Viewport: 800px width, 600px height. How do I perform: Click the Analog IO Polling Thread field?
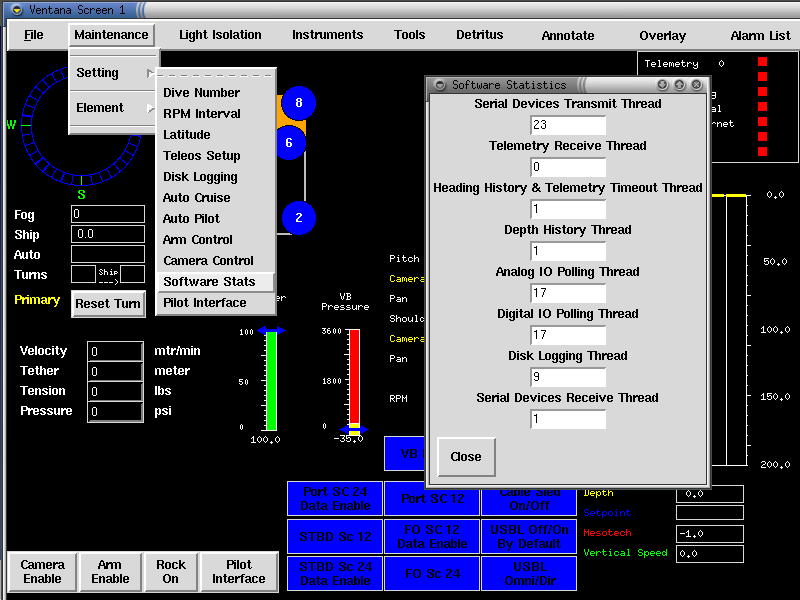click(568, 293)
